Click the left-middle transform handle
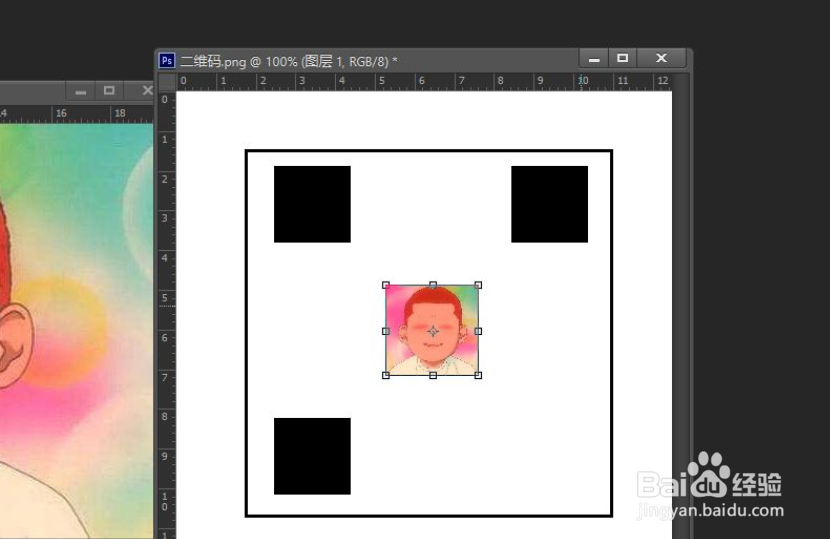The width and height of the screenshot is (830, 539). pyautogui.click(x=386, y=331)
